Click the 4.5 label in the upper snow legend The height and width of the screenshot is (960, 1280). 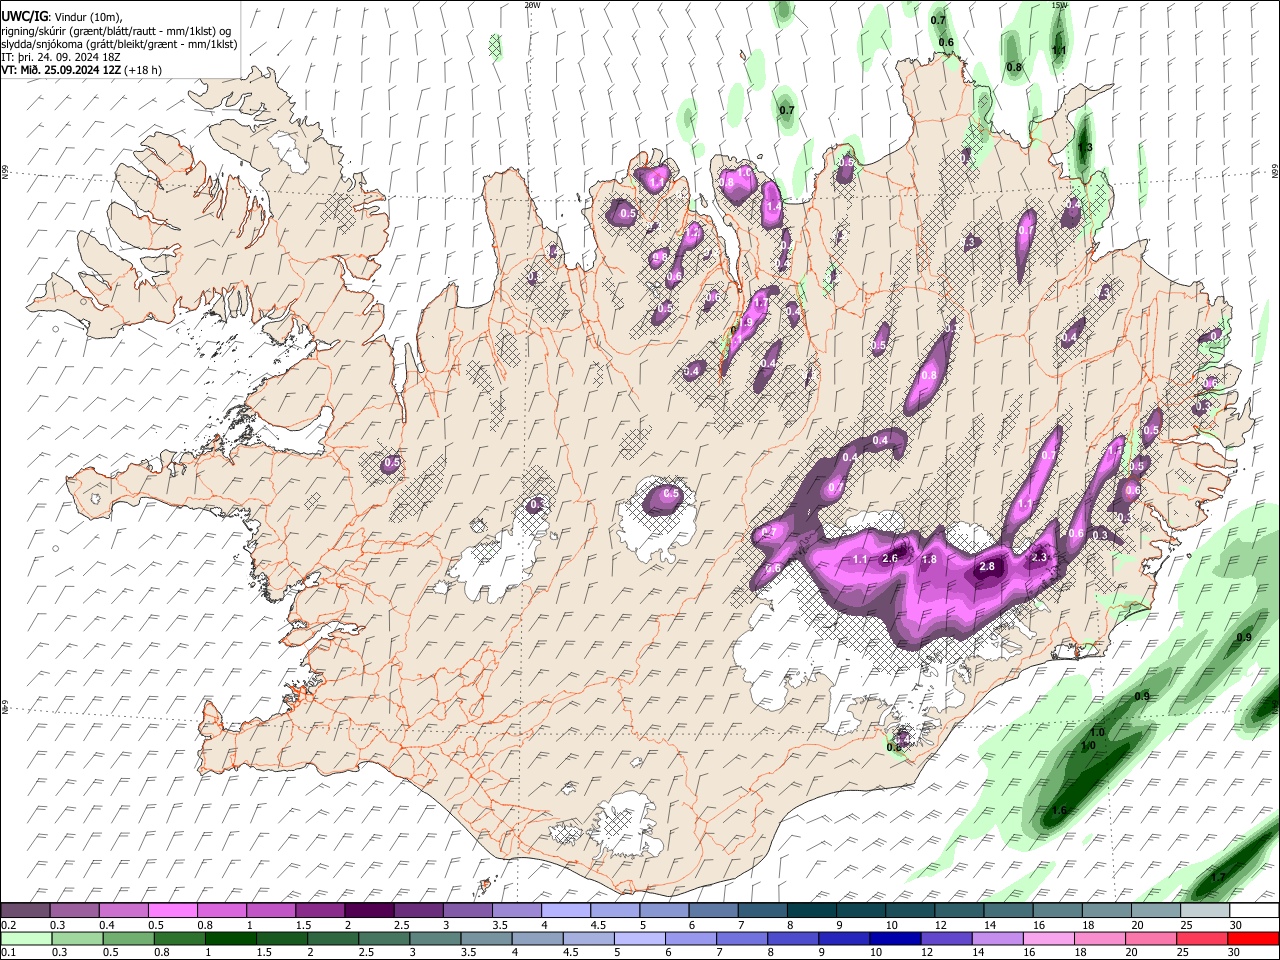click(x=598, y=925)
